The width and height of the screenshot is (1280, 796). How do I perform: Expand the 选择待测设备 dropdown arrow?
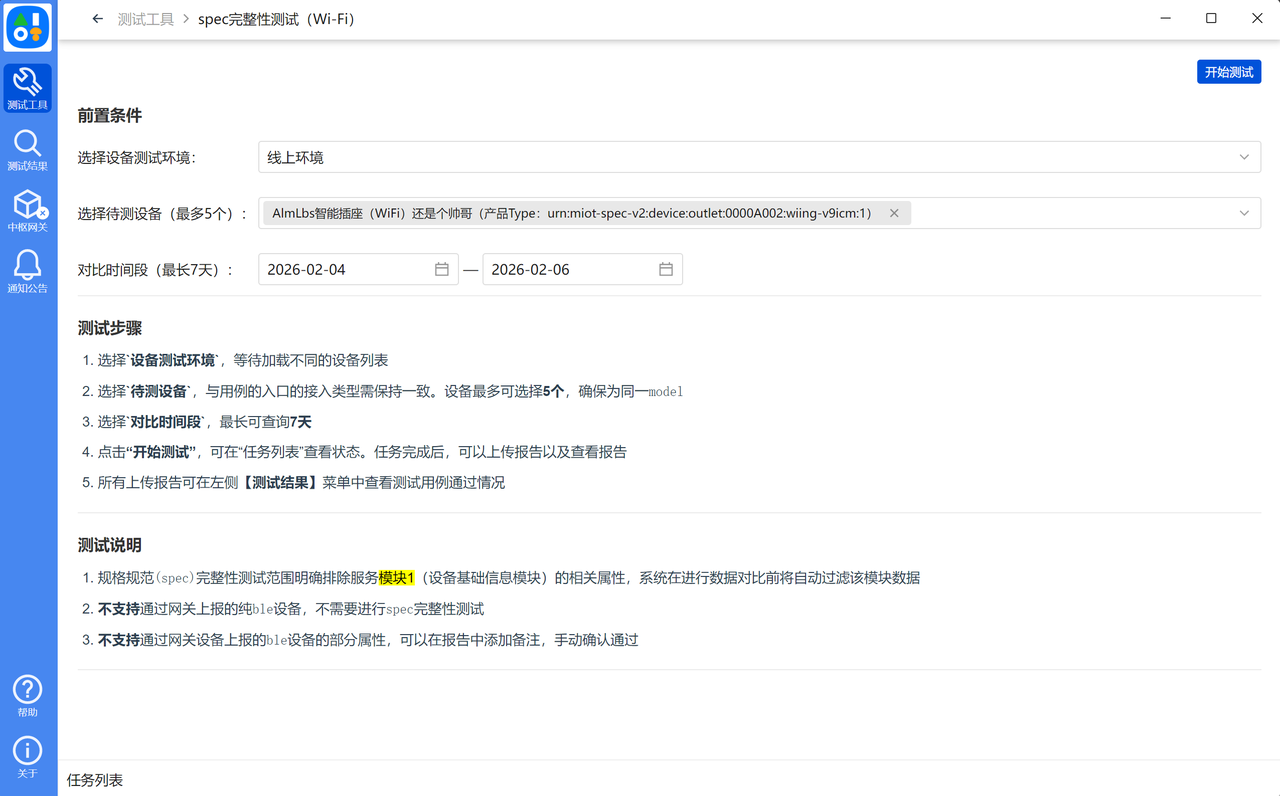(1244, 213)
